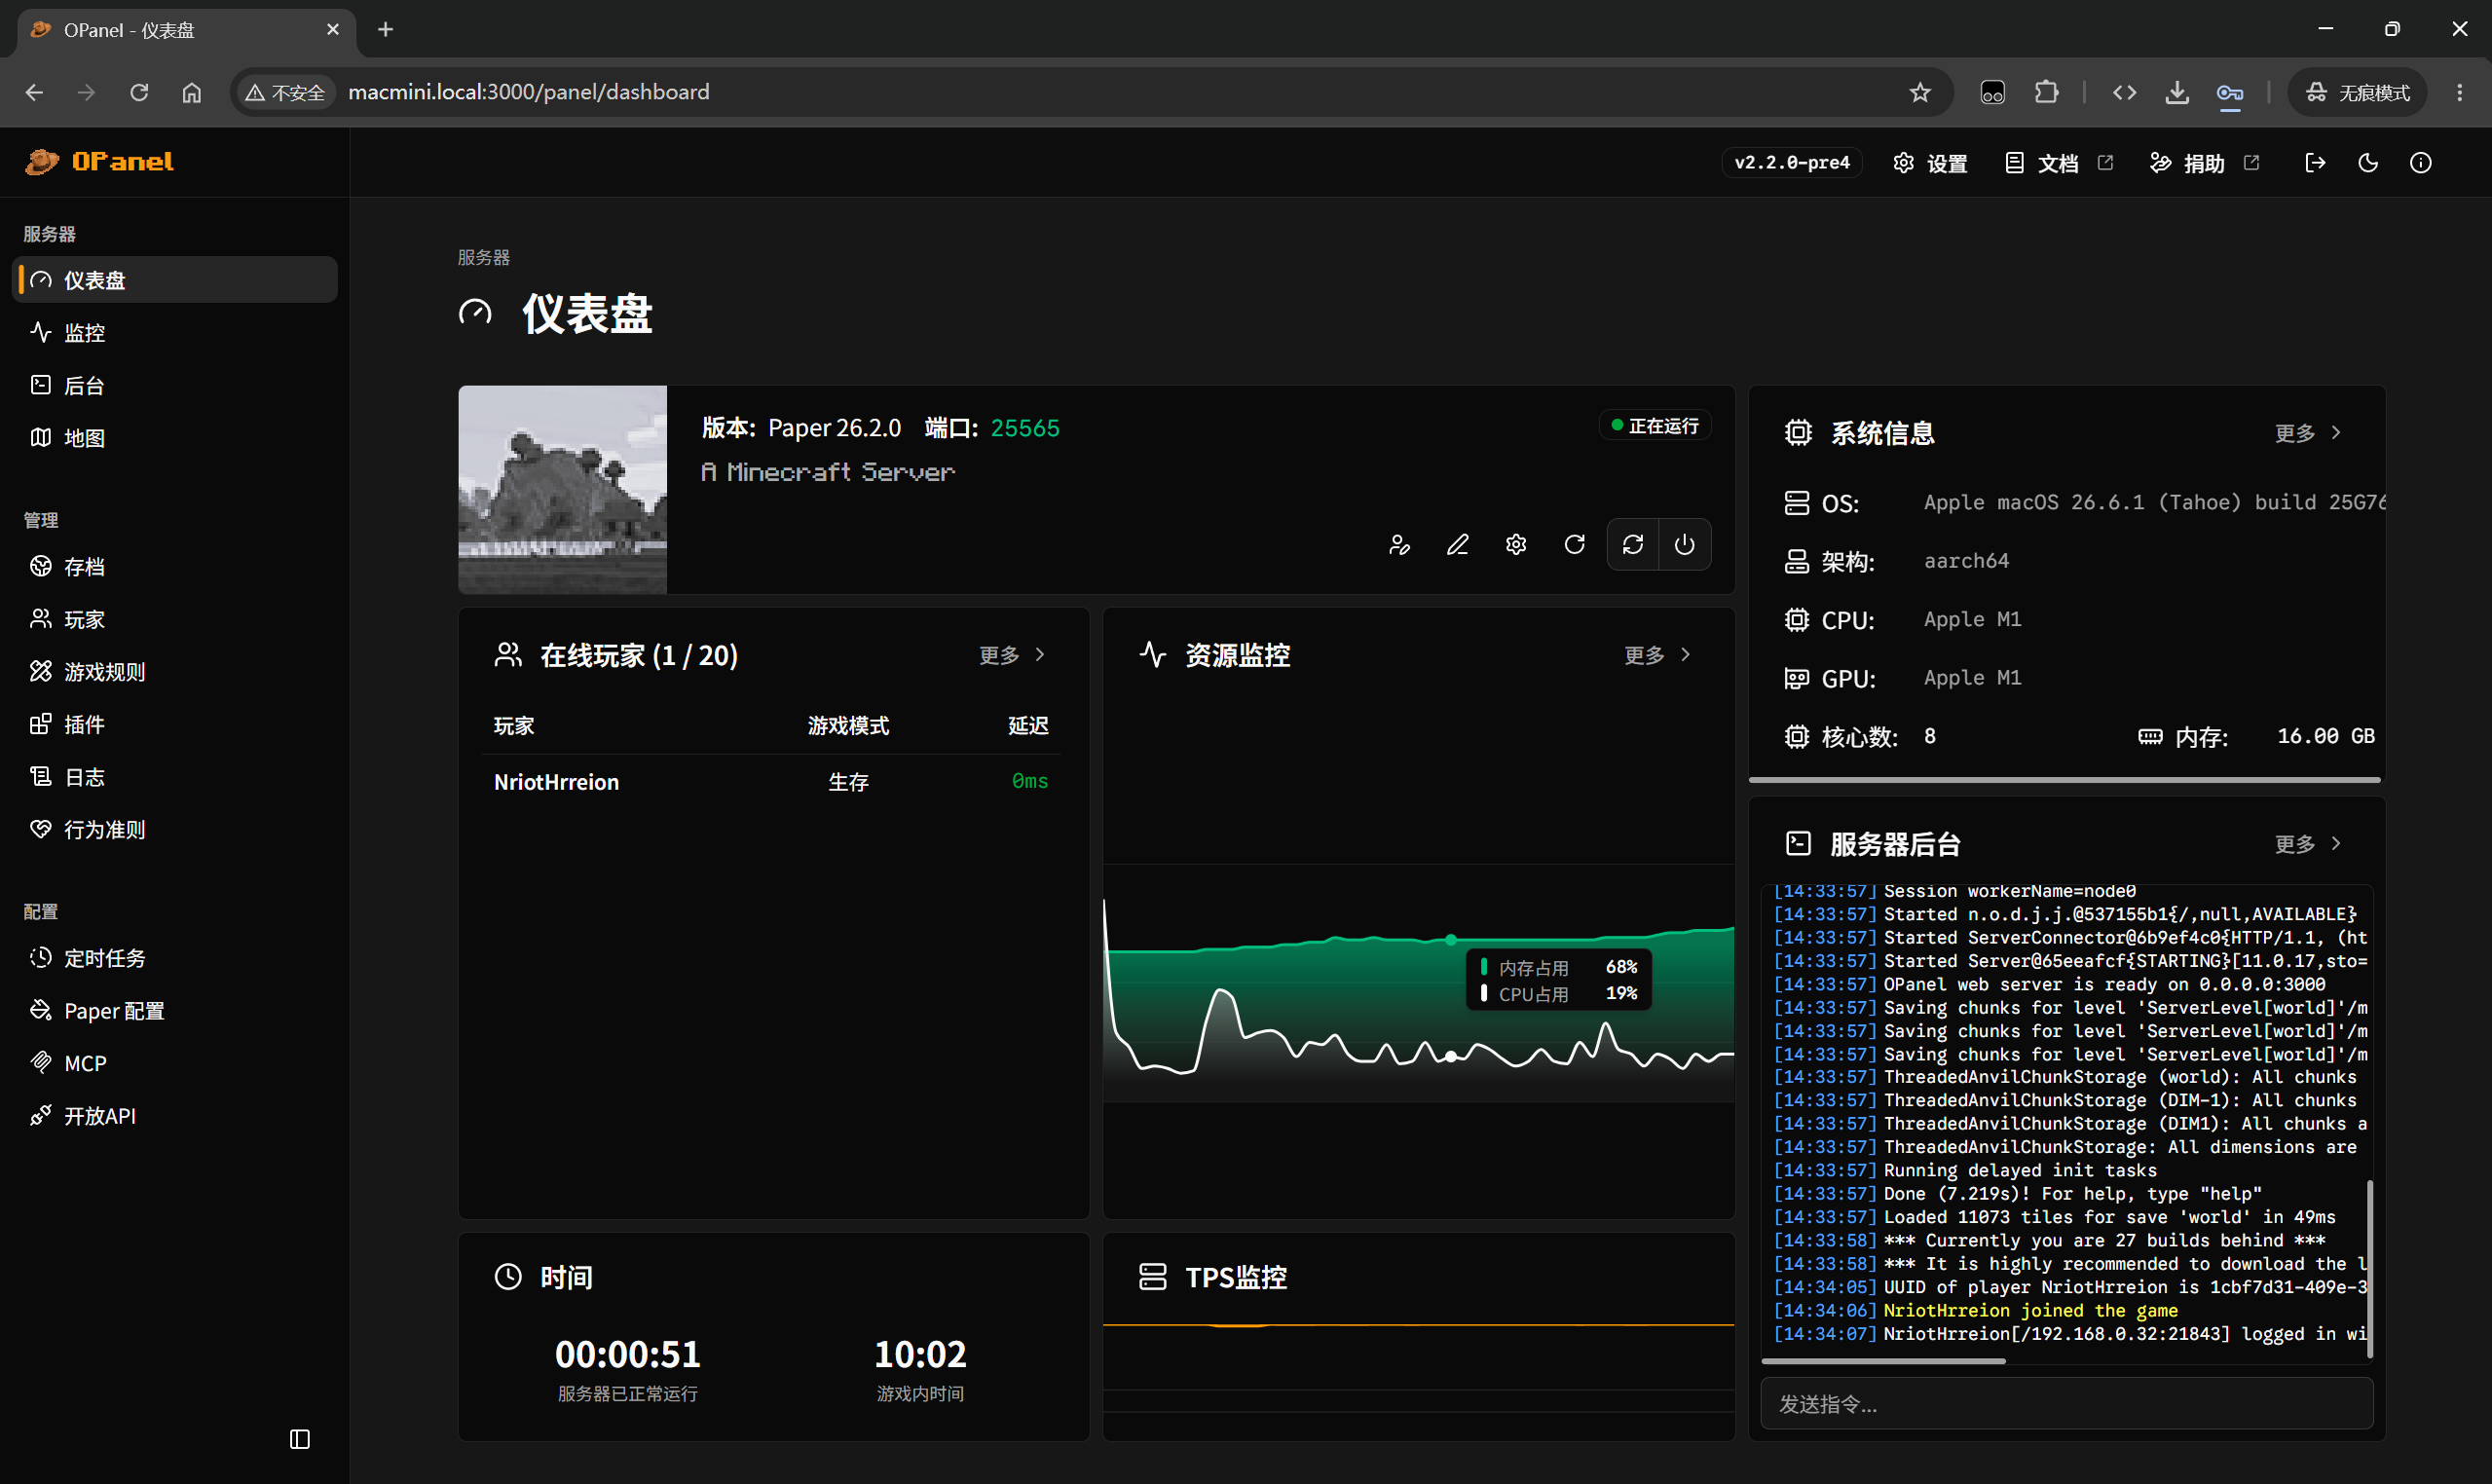
Task: Click the logout icon in top bar
Action: [2315, 163]
